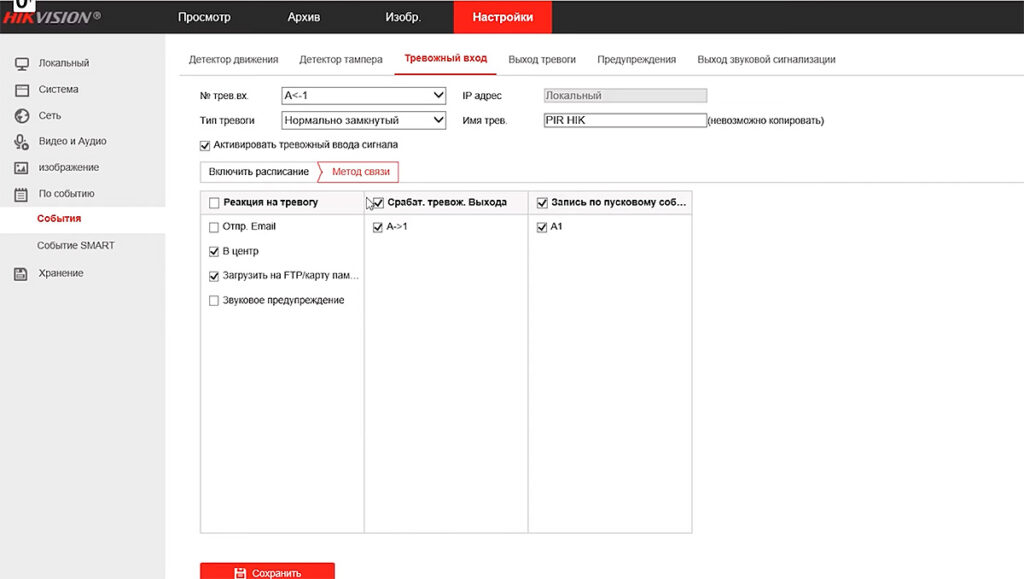Click the Видео и Аудио microphone icon

pyautogui.click(x=22, y=142)
